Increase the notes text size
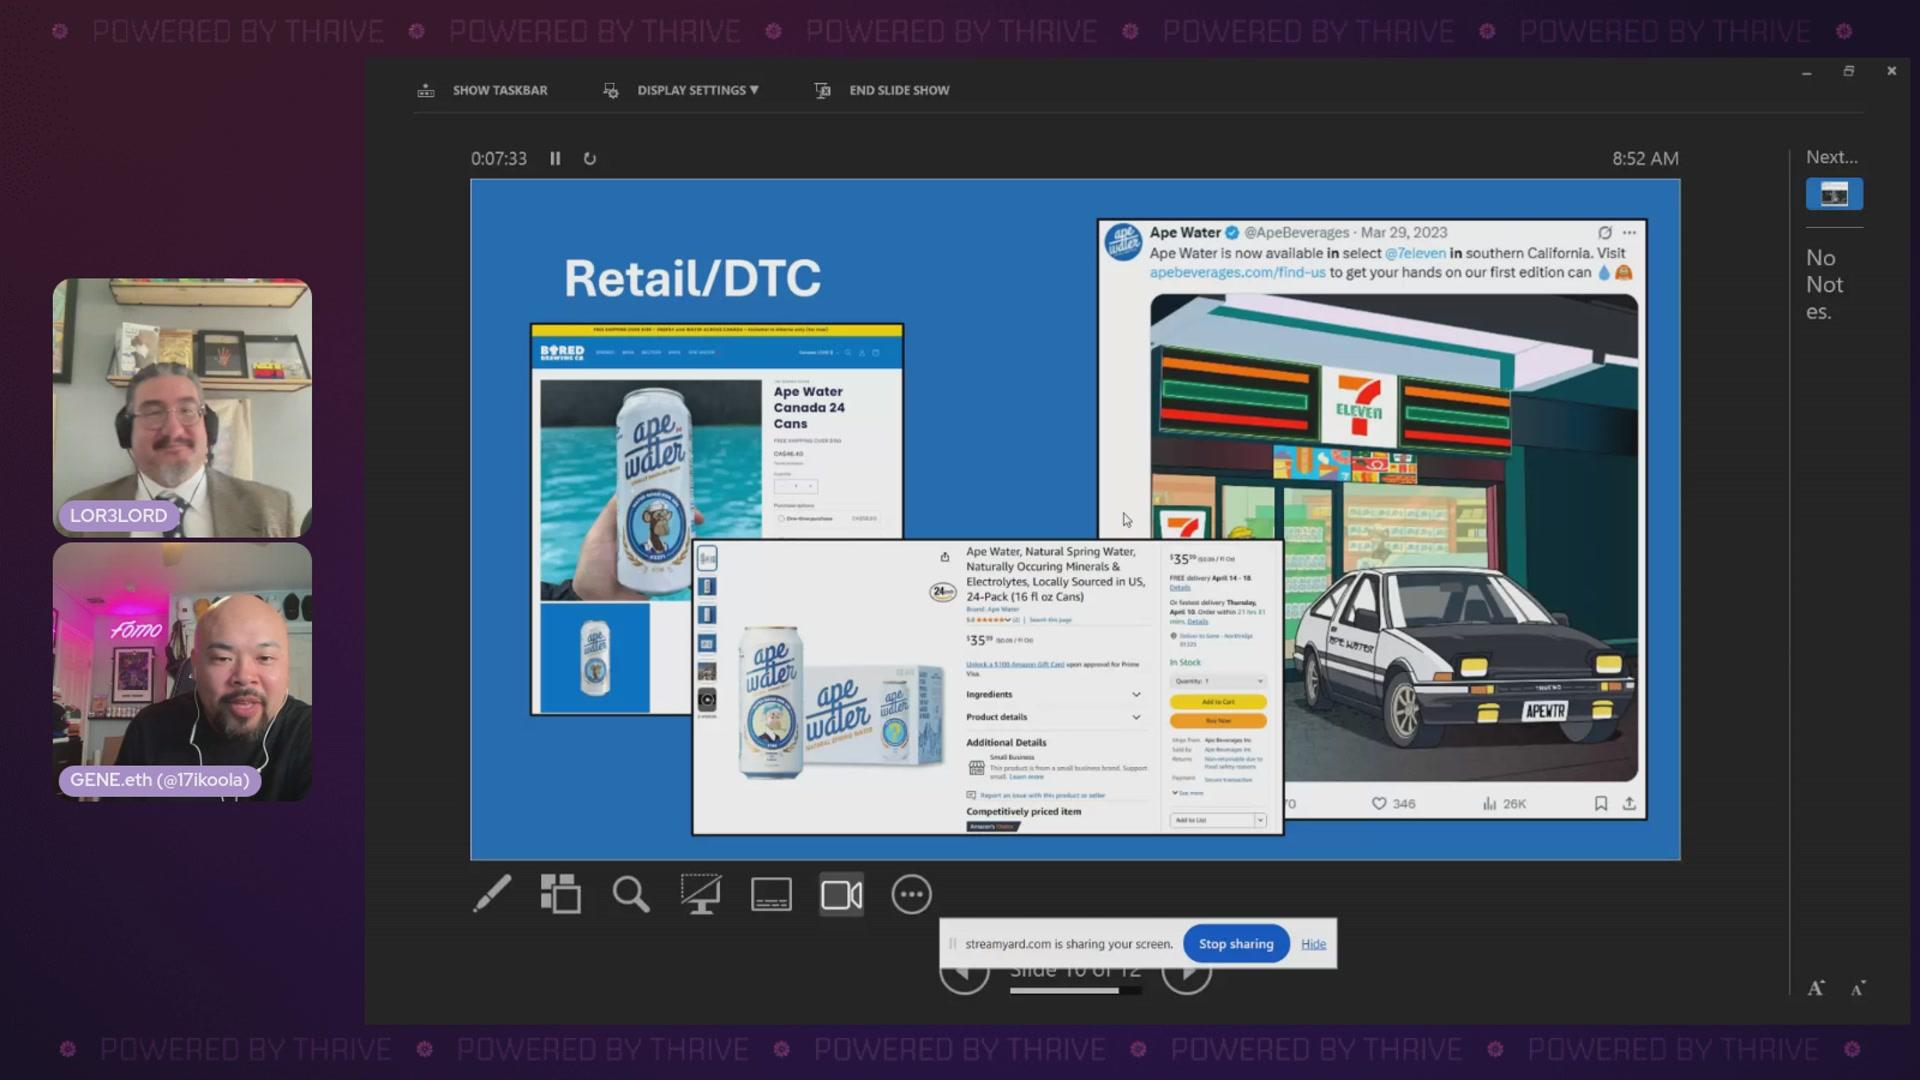Image resolution: width=1920 pixels, height=1080 pixels. pos(1816,988)
